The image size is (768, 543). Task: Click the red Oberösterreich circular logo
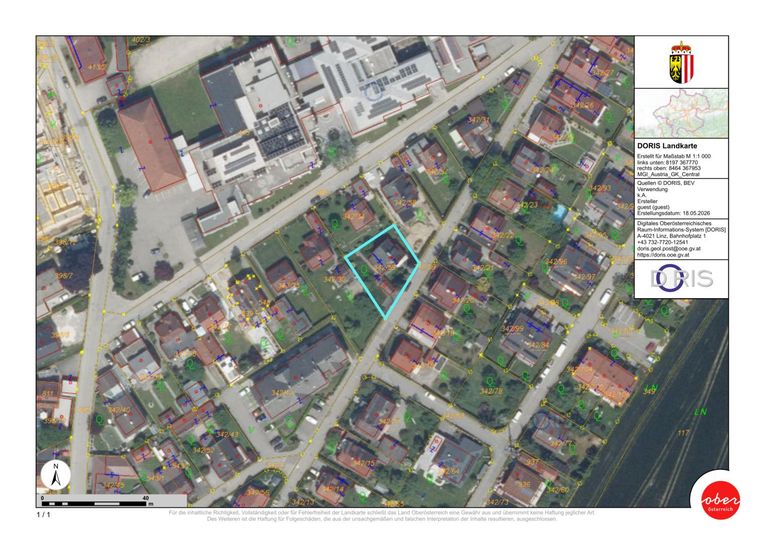(x=720, y=500)
